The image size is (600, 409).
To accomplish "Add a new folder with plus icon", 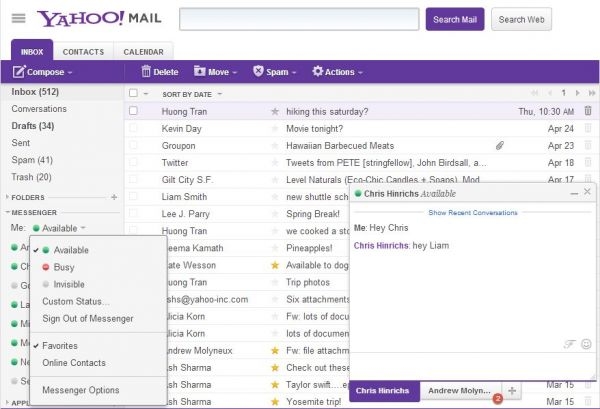I will click(114, 197).
